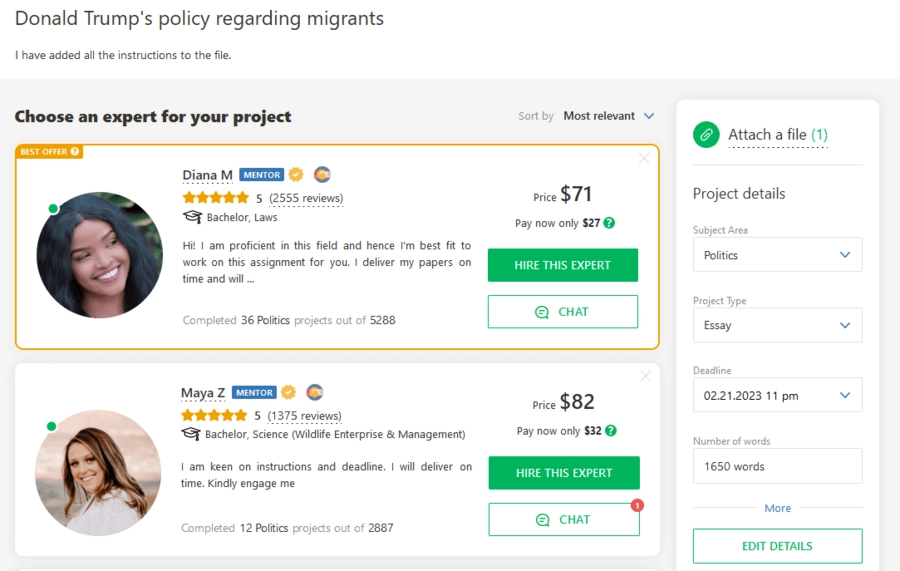Click 'Bachelor, Laws' text
This screenshot has height=571, width=900.
point(242,217)
